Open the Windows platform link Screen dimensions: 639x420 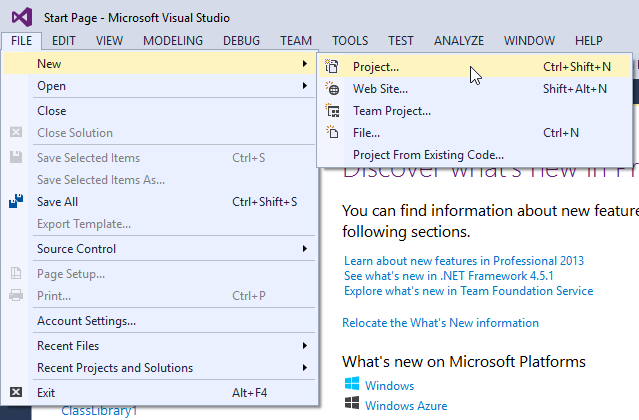[x=389, y=385]
